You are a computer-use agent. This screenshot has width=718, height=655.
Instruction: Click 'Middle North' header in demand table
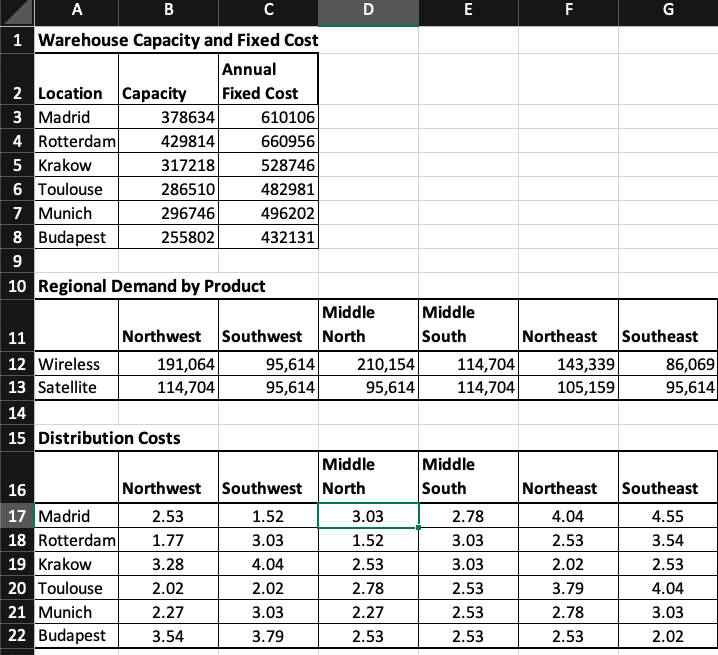pos(368,325)
